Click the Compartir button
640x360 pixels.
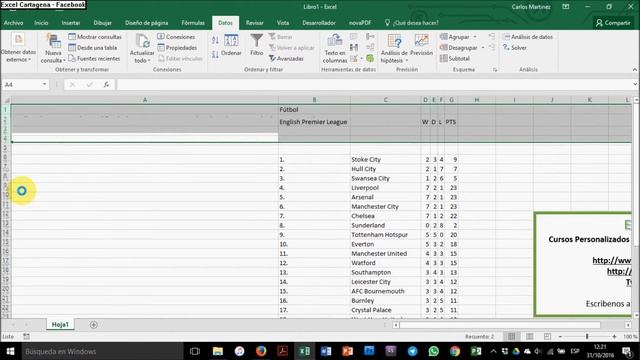point(613,23)
